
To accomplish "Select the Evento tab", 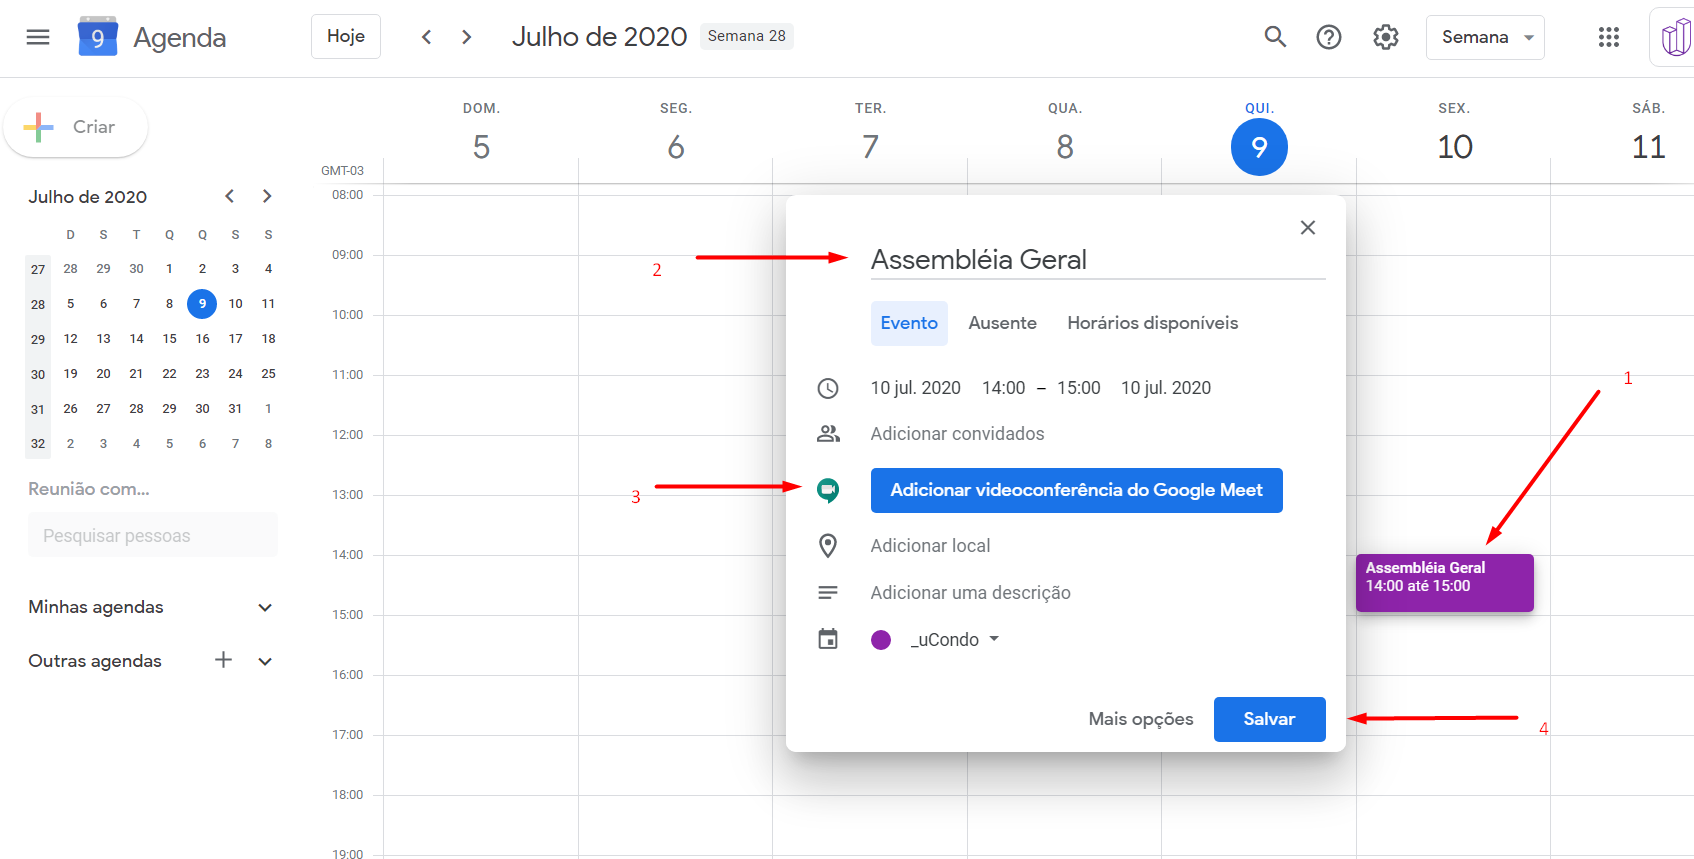I will (909, 323).
